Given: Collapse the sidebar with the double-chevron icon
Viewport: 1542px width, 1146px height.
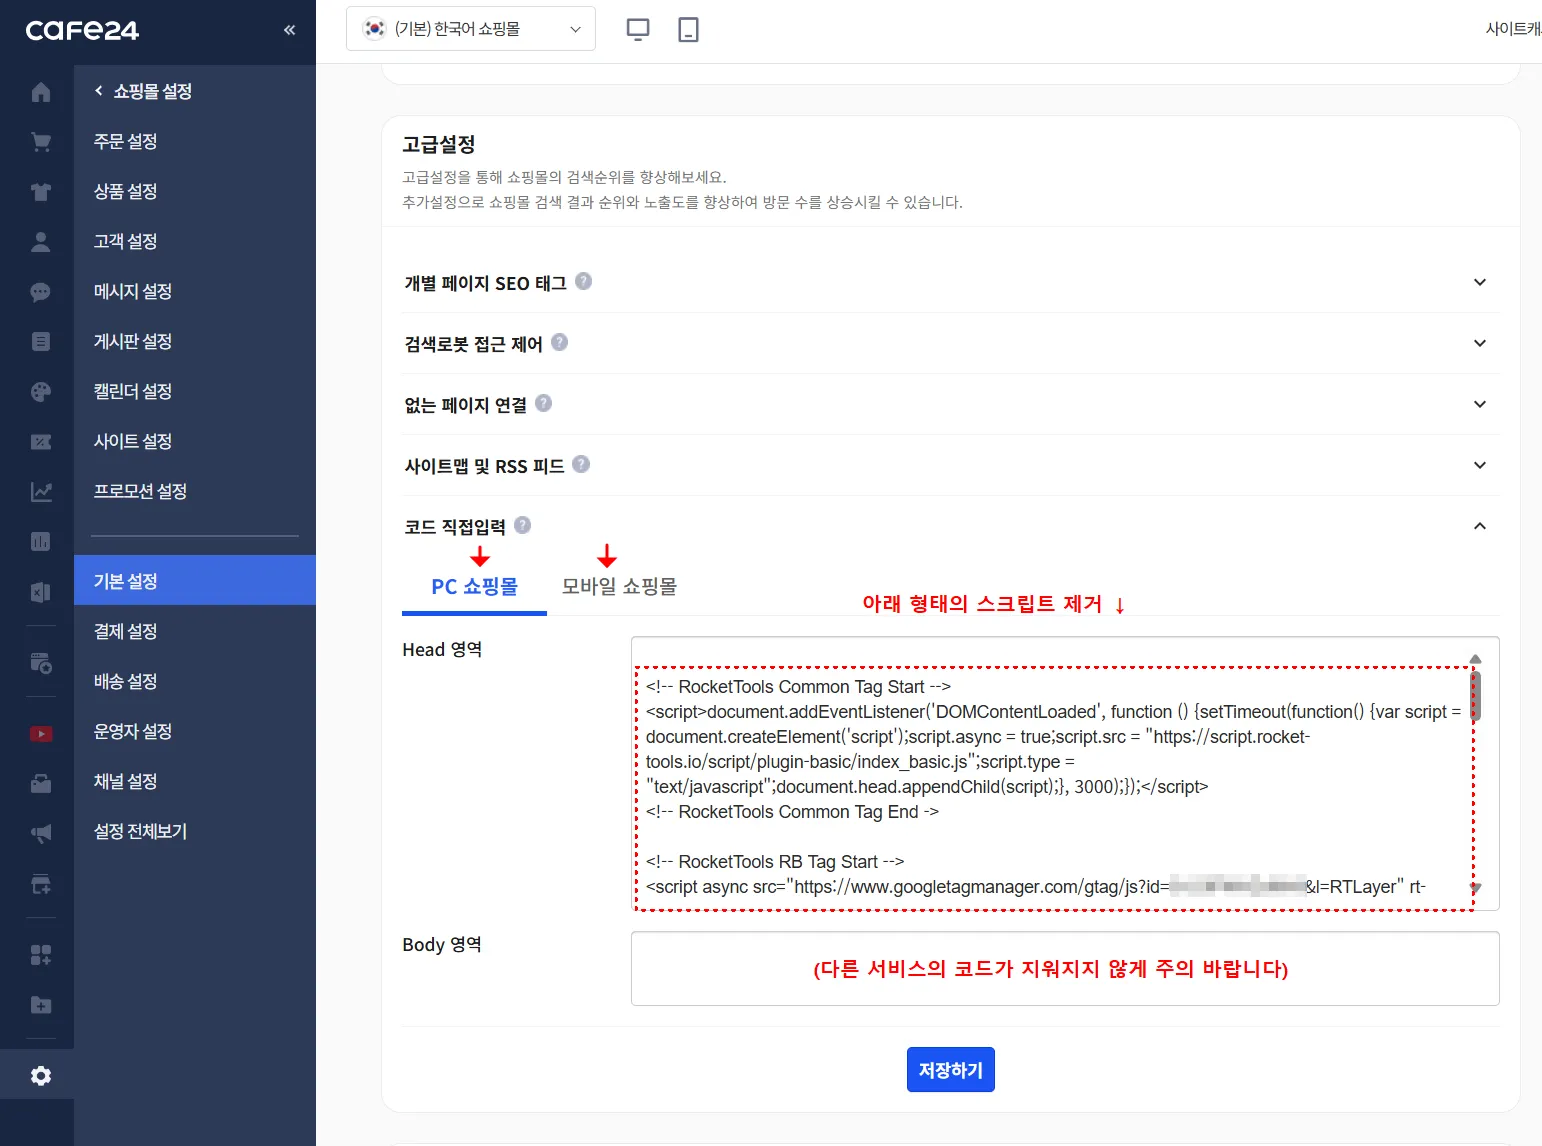Looking at the screenshot, I should point(290,30).
